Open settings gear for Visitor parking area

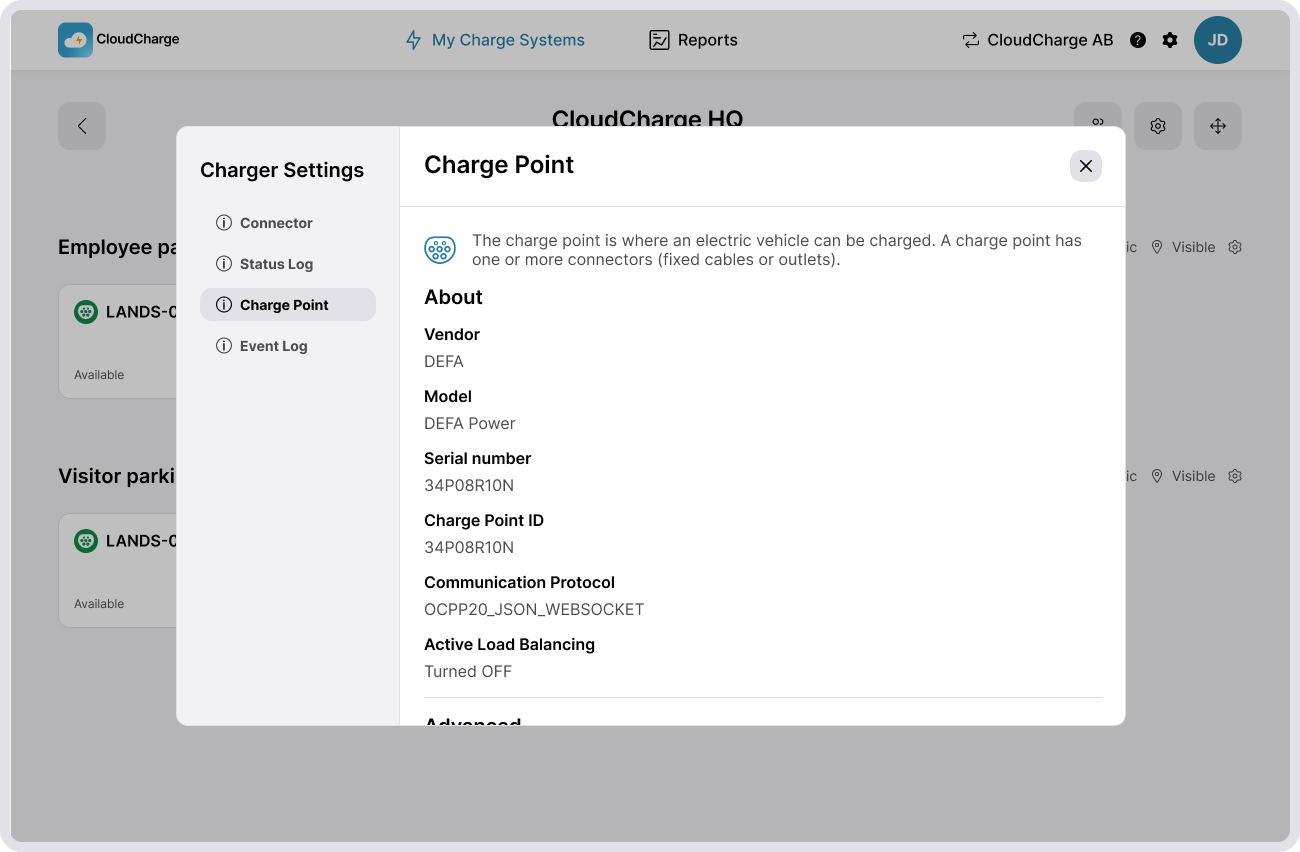(x=1234, y=476)
